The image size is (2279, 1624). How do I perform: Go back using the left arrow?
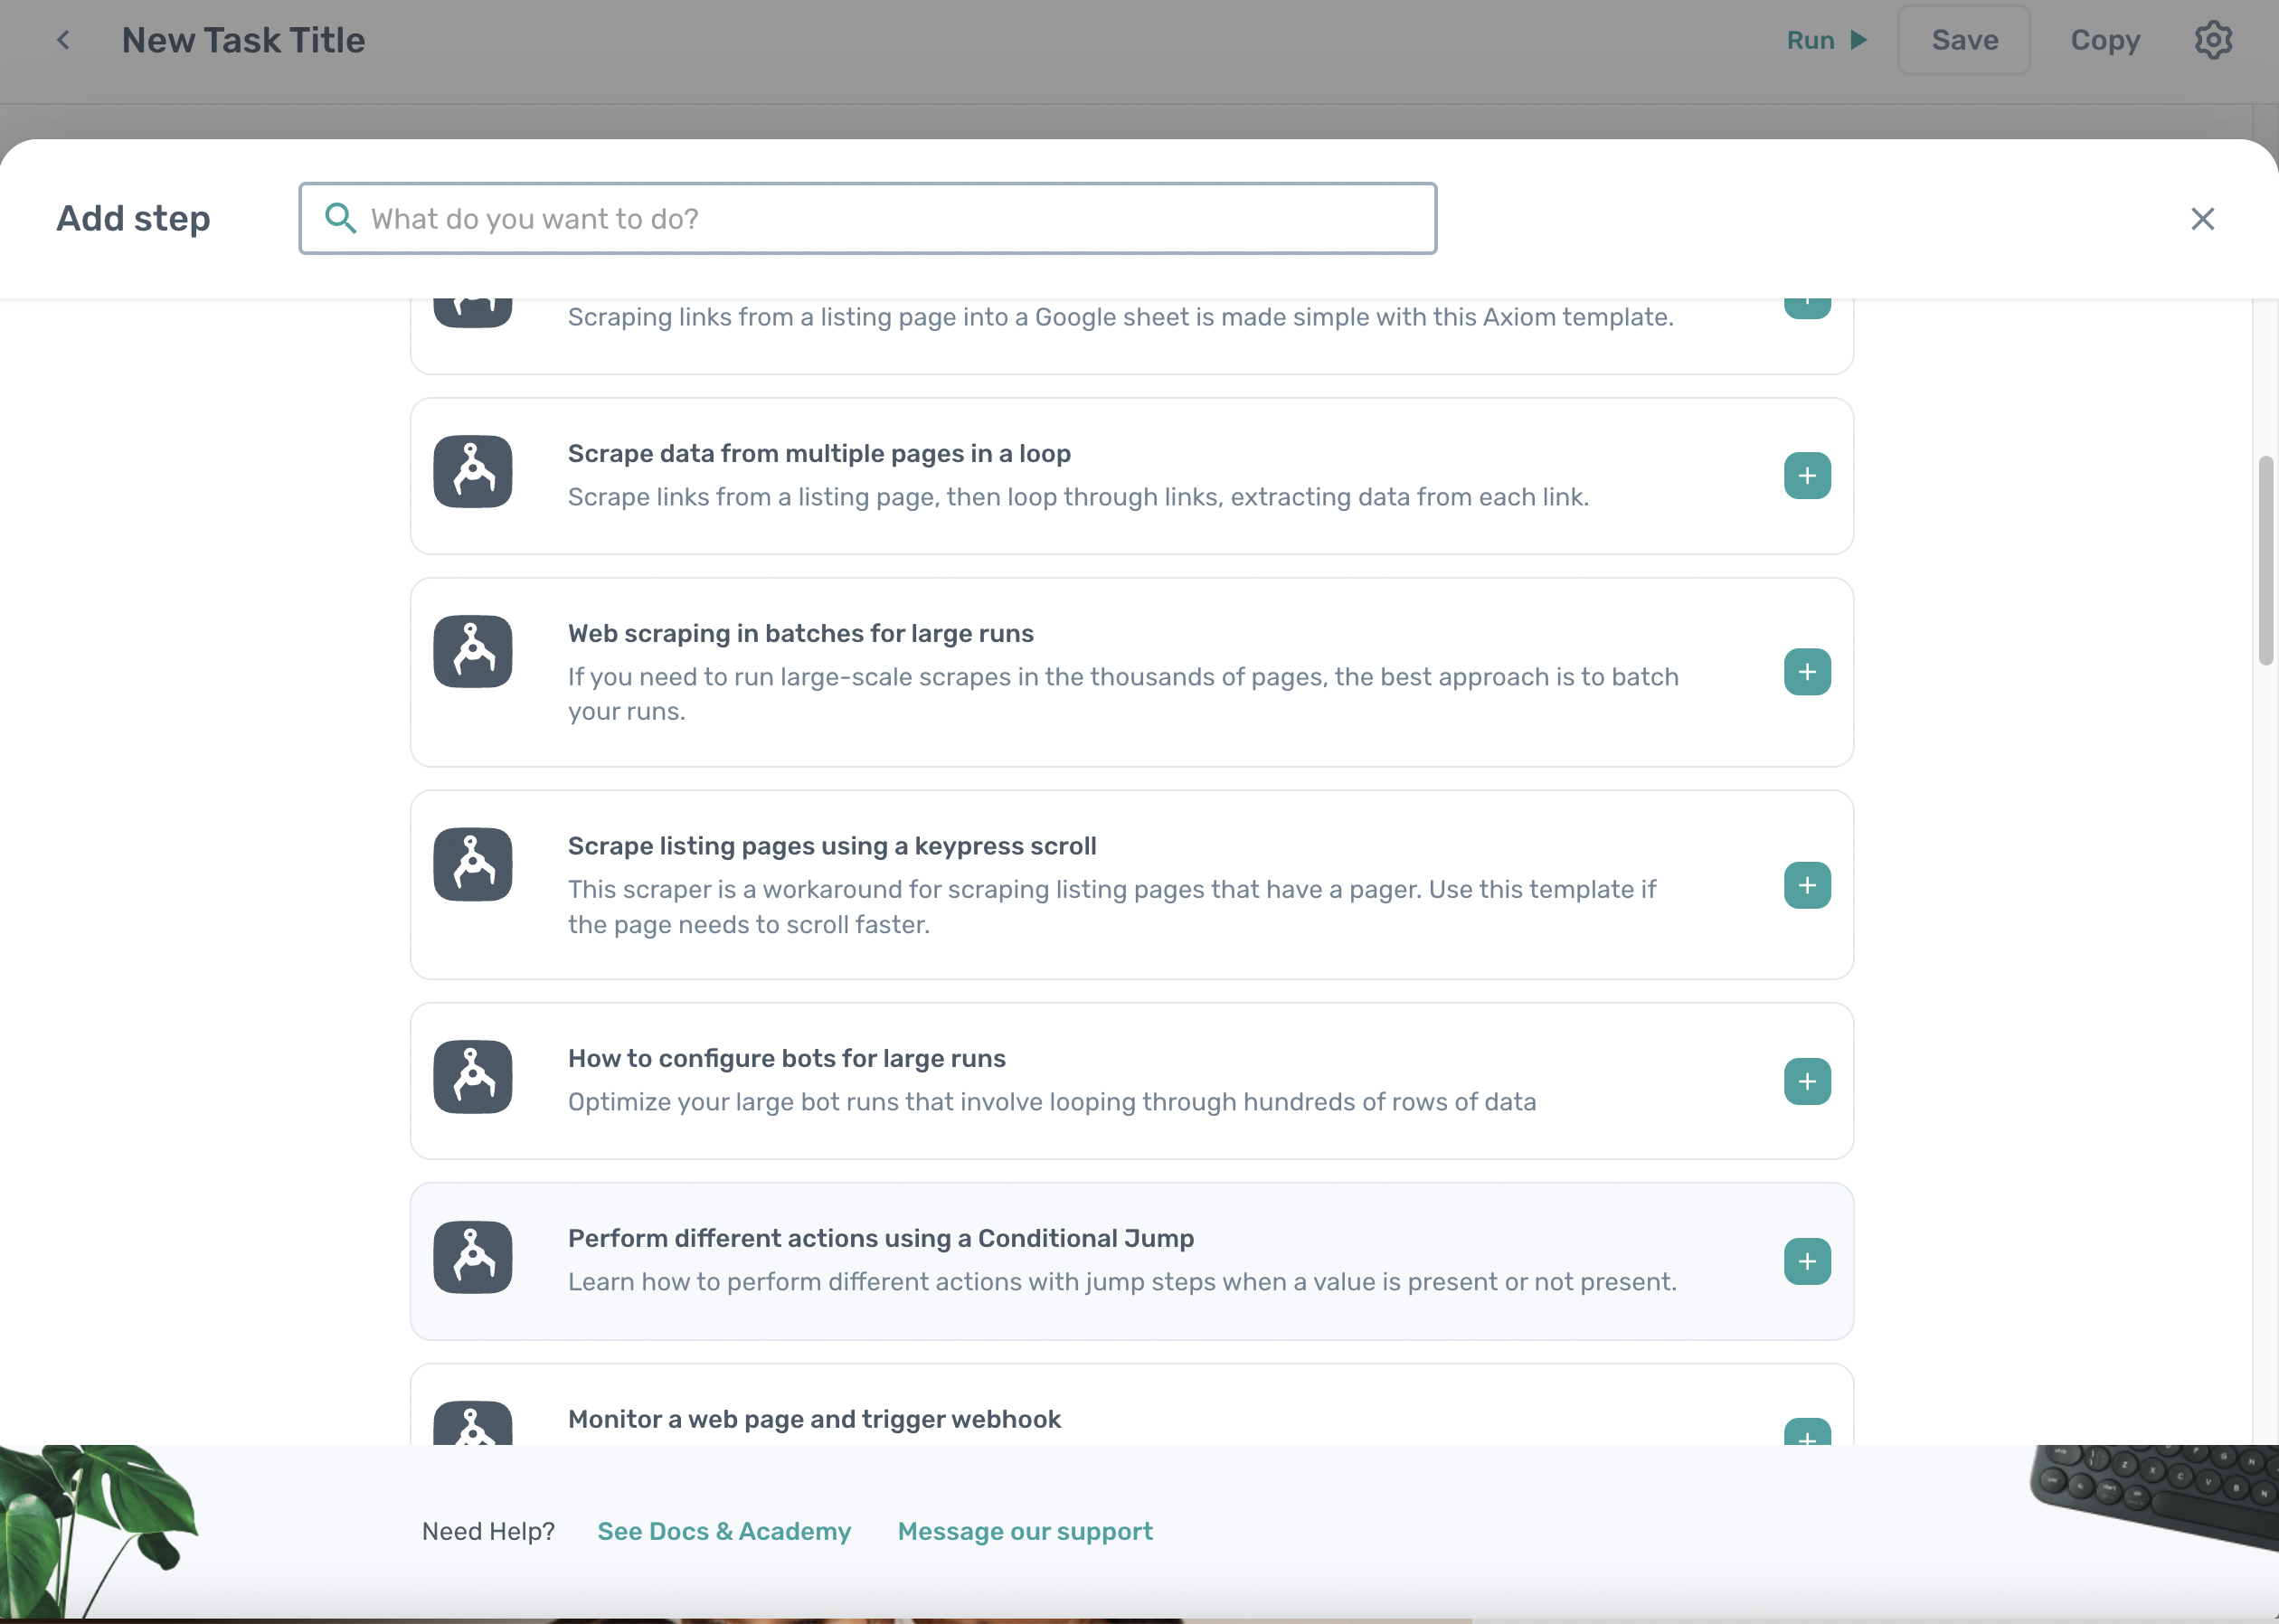click(63, 40)
